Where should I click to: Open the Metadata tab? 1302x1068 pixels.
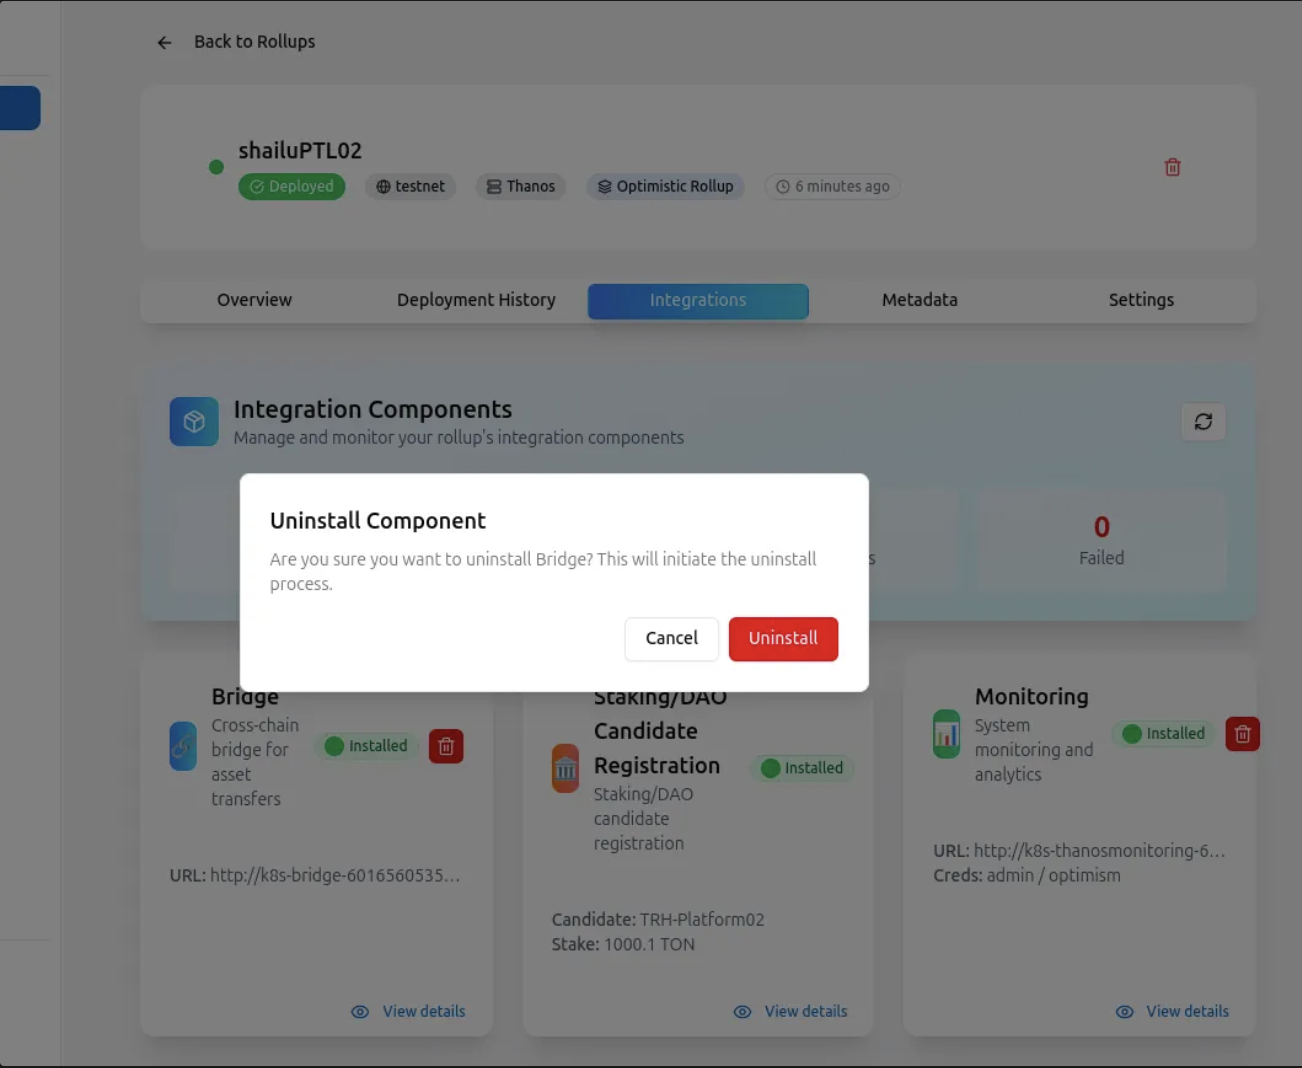(x=919, y=300)
